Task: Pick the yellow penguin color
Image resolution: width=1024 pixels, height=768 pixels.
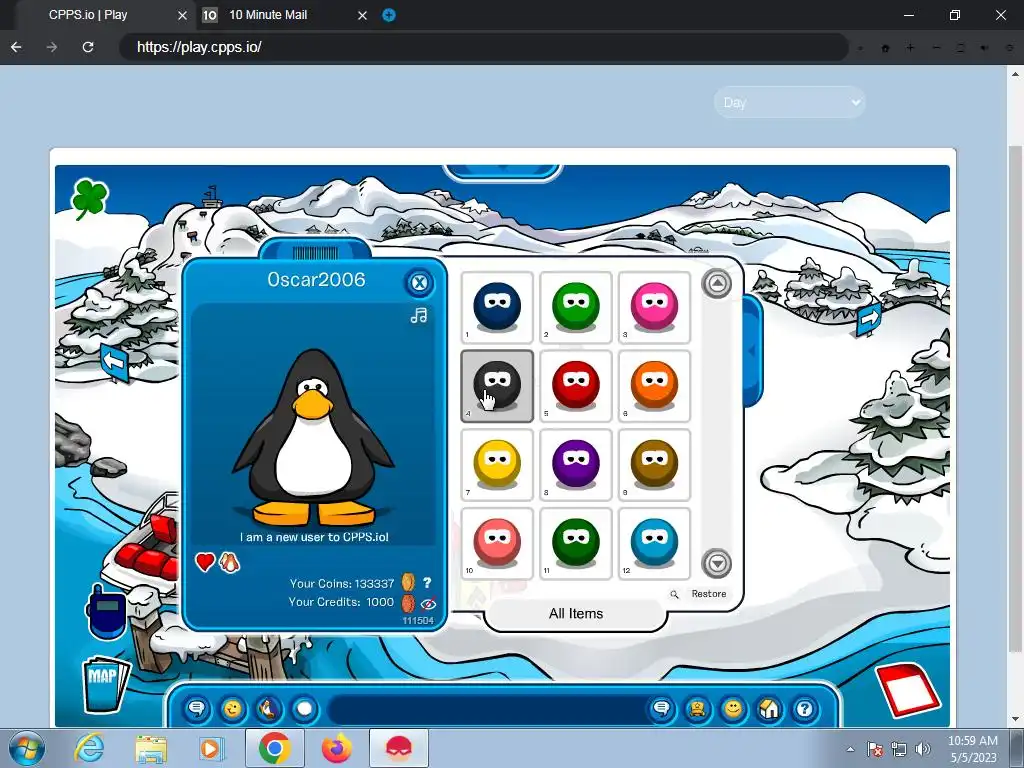Action: pos(497,465)
